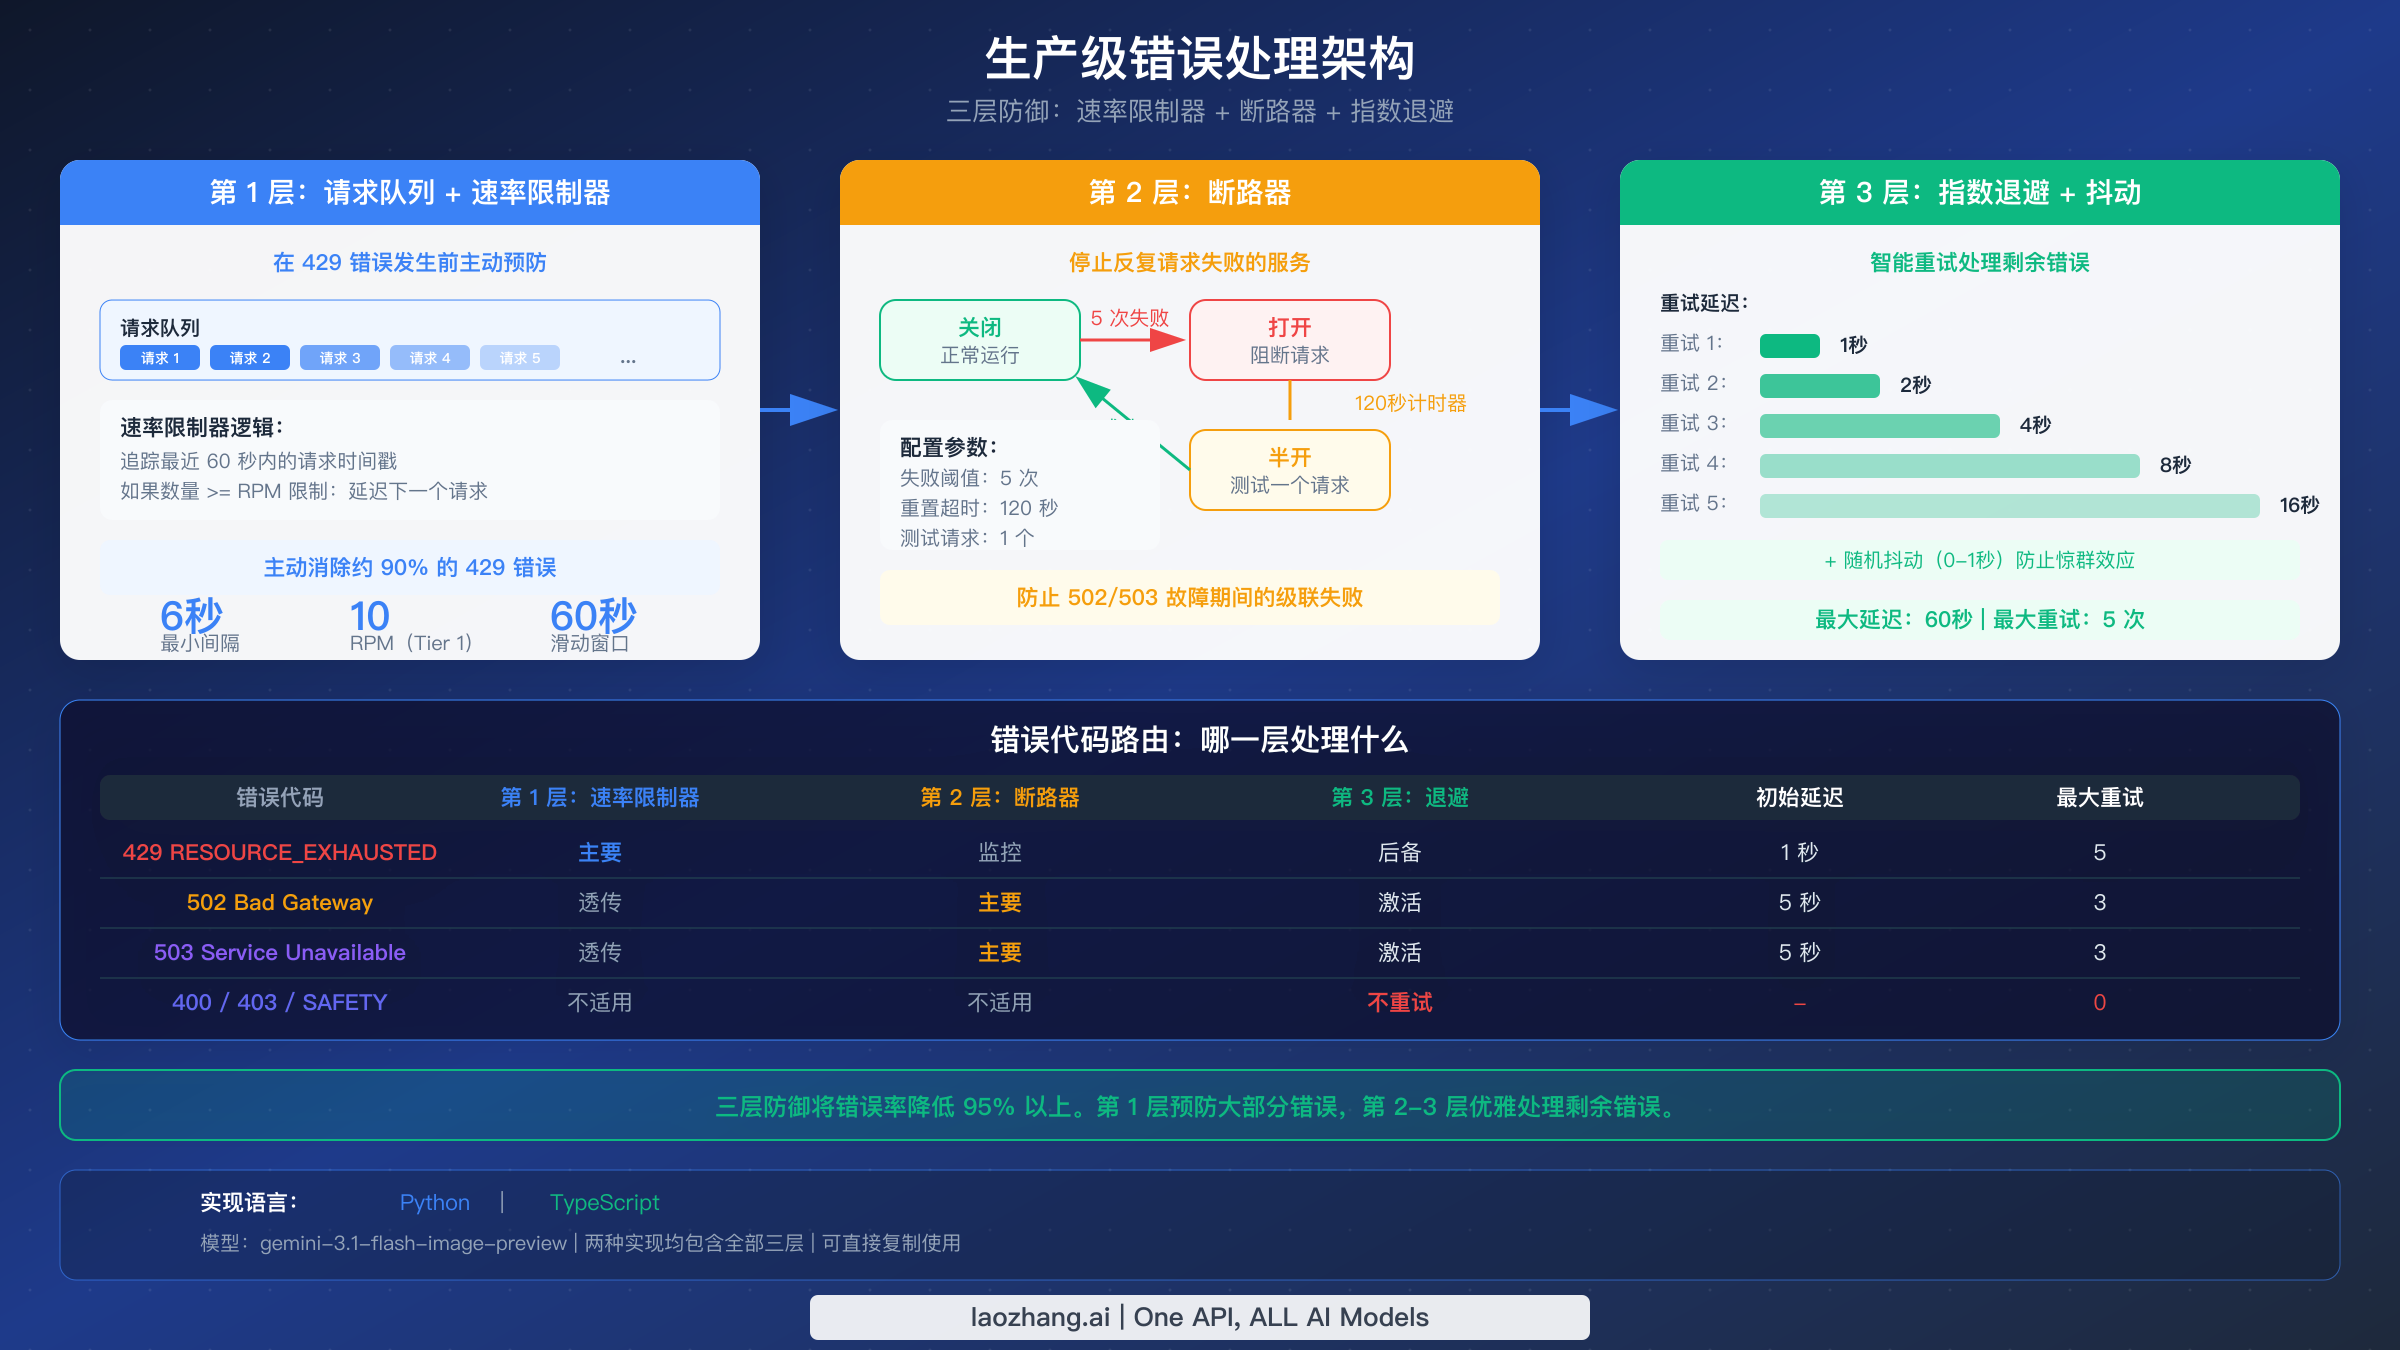Select the 打开 blocked-request state node
Screen dimensions: 2400x1350
1289,340
